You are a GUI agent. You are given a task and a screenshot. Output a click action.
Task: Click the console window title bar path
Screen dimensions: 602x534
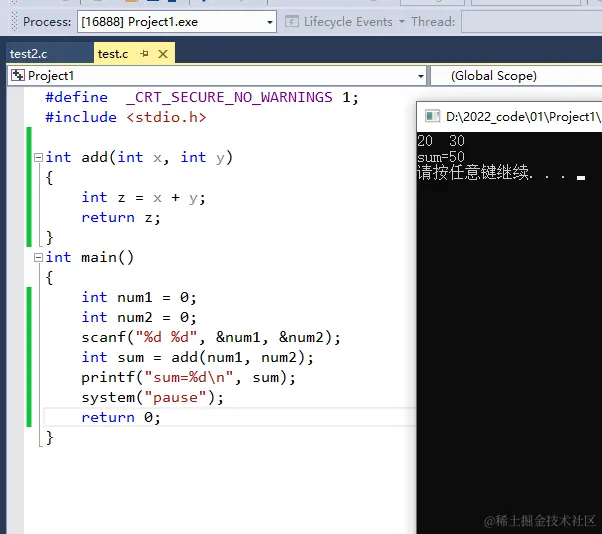tap(524, 116)
